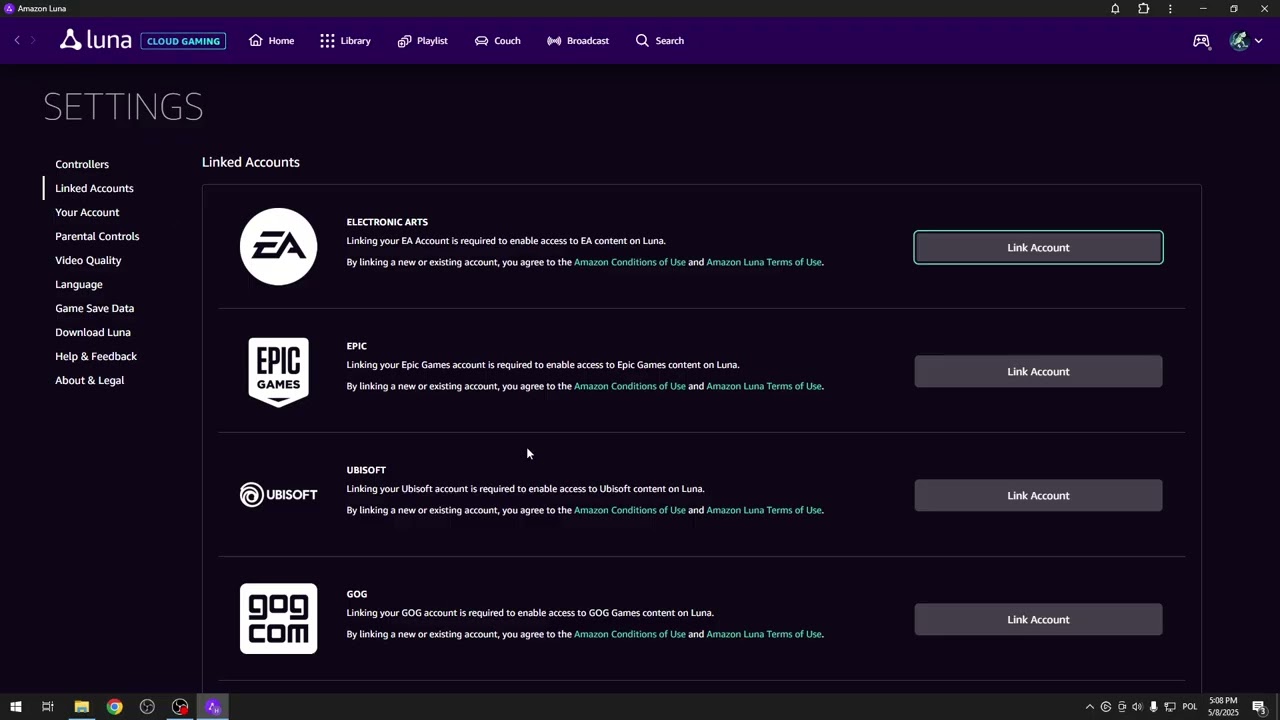Open the Windows Start menu
1280x720 pixels.
(15, 707)
